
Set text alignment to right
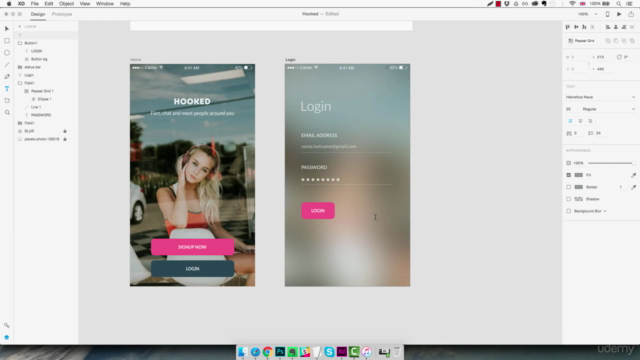pos(590,121)
